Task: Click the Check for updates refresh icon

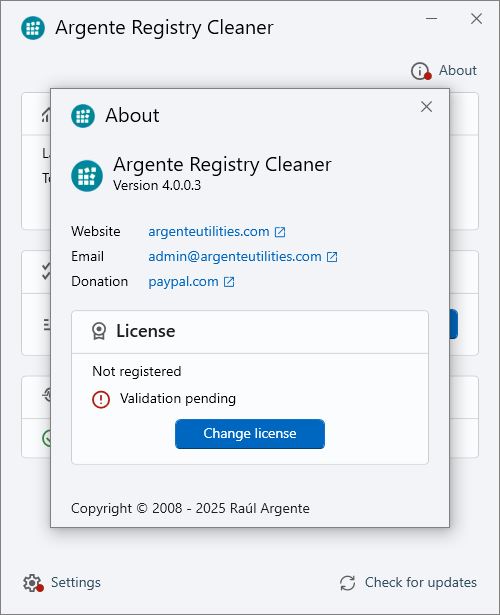Action: (x=347, y=583)
